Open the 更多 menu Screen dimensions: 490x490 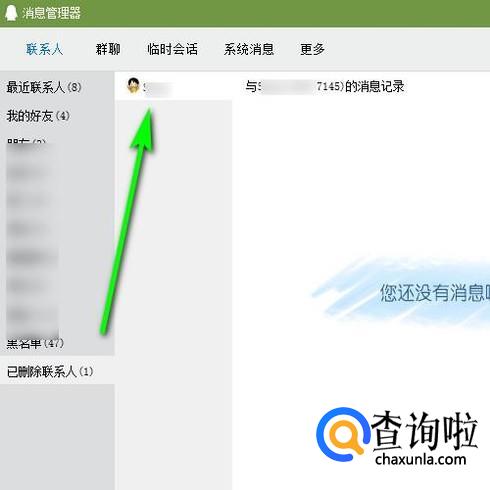pos(312,49)
